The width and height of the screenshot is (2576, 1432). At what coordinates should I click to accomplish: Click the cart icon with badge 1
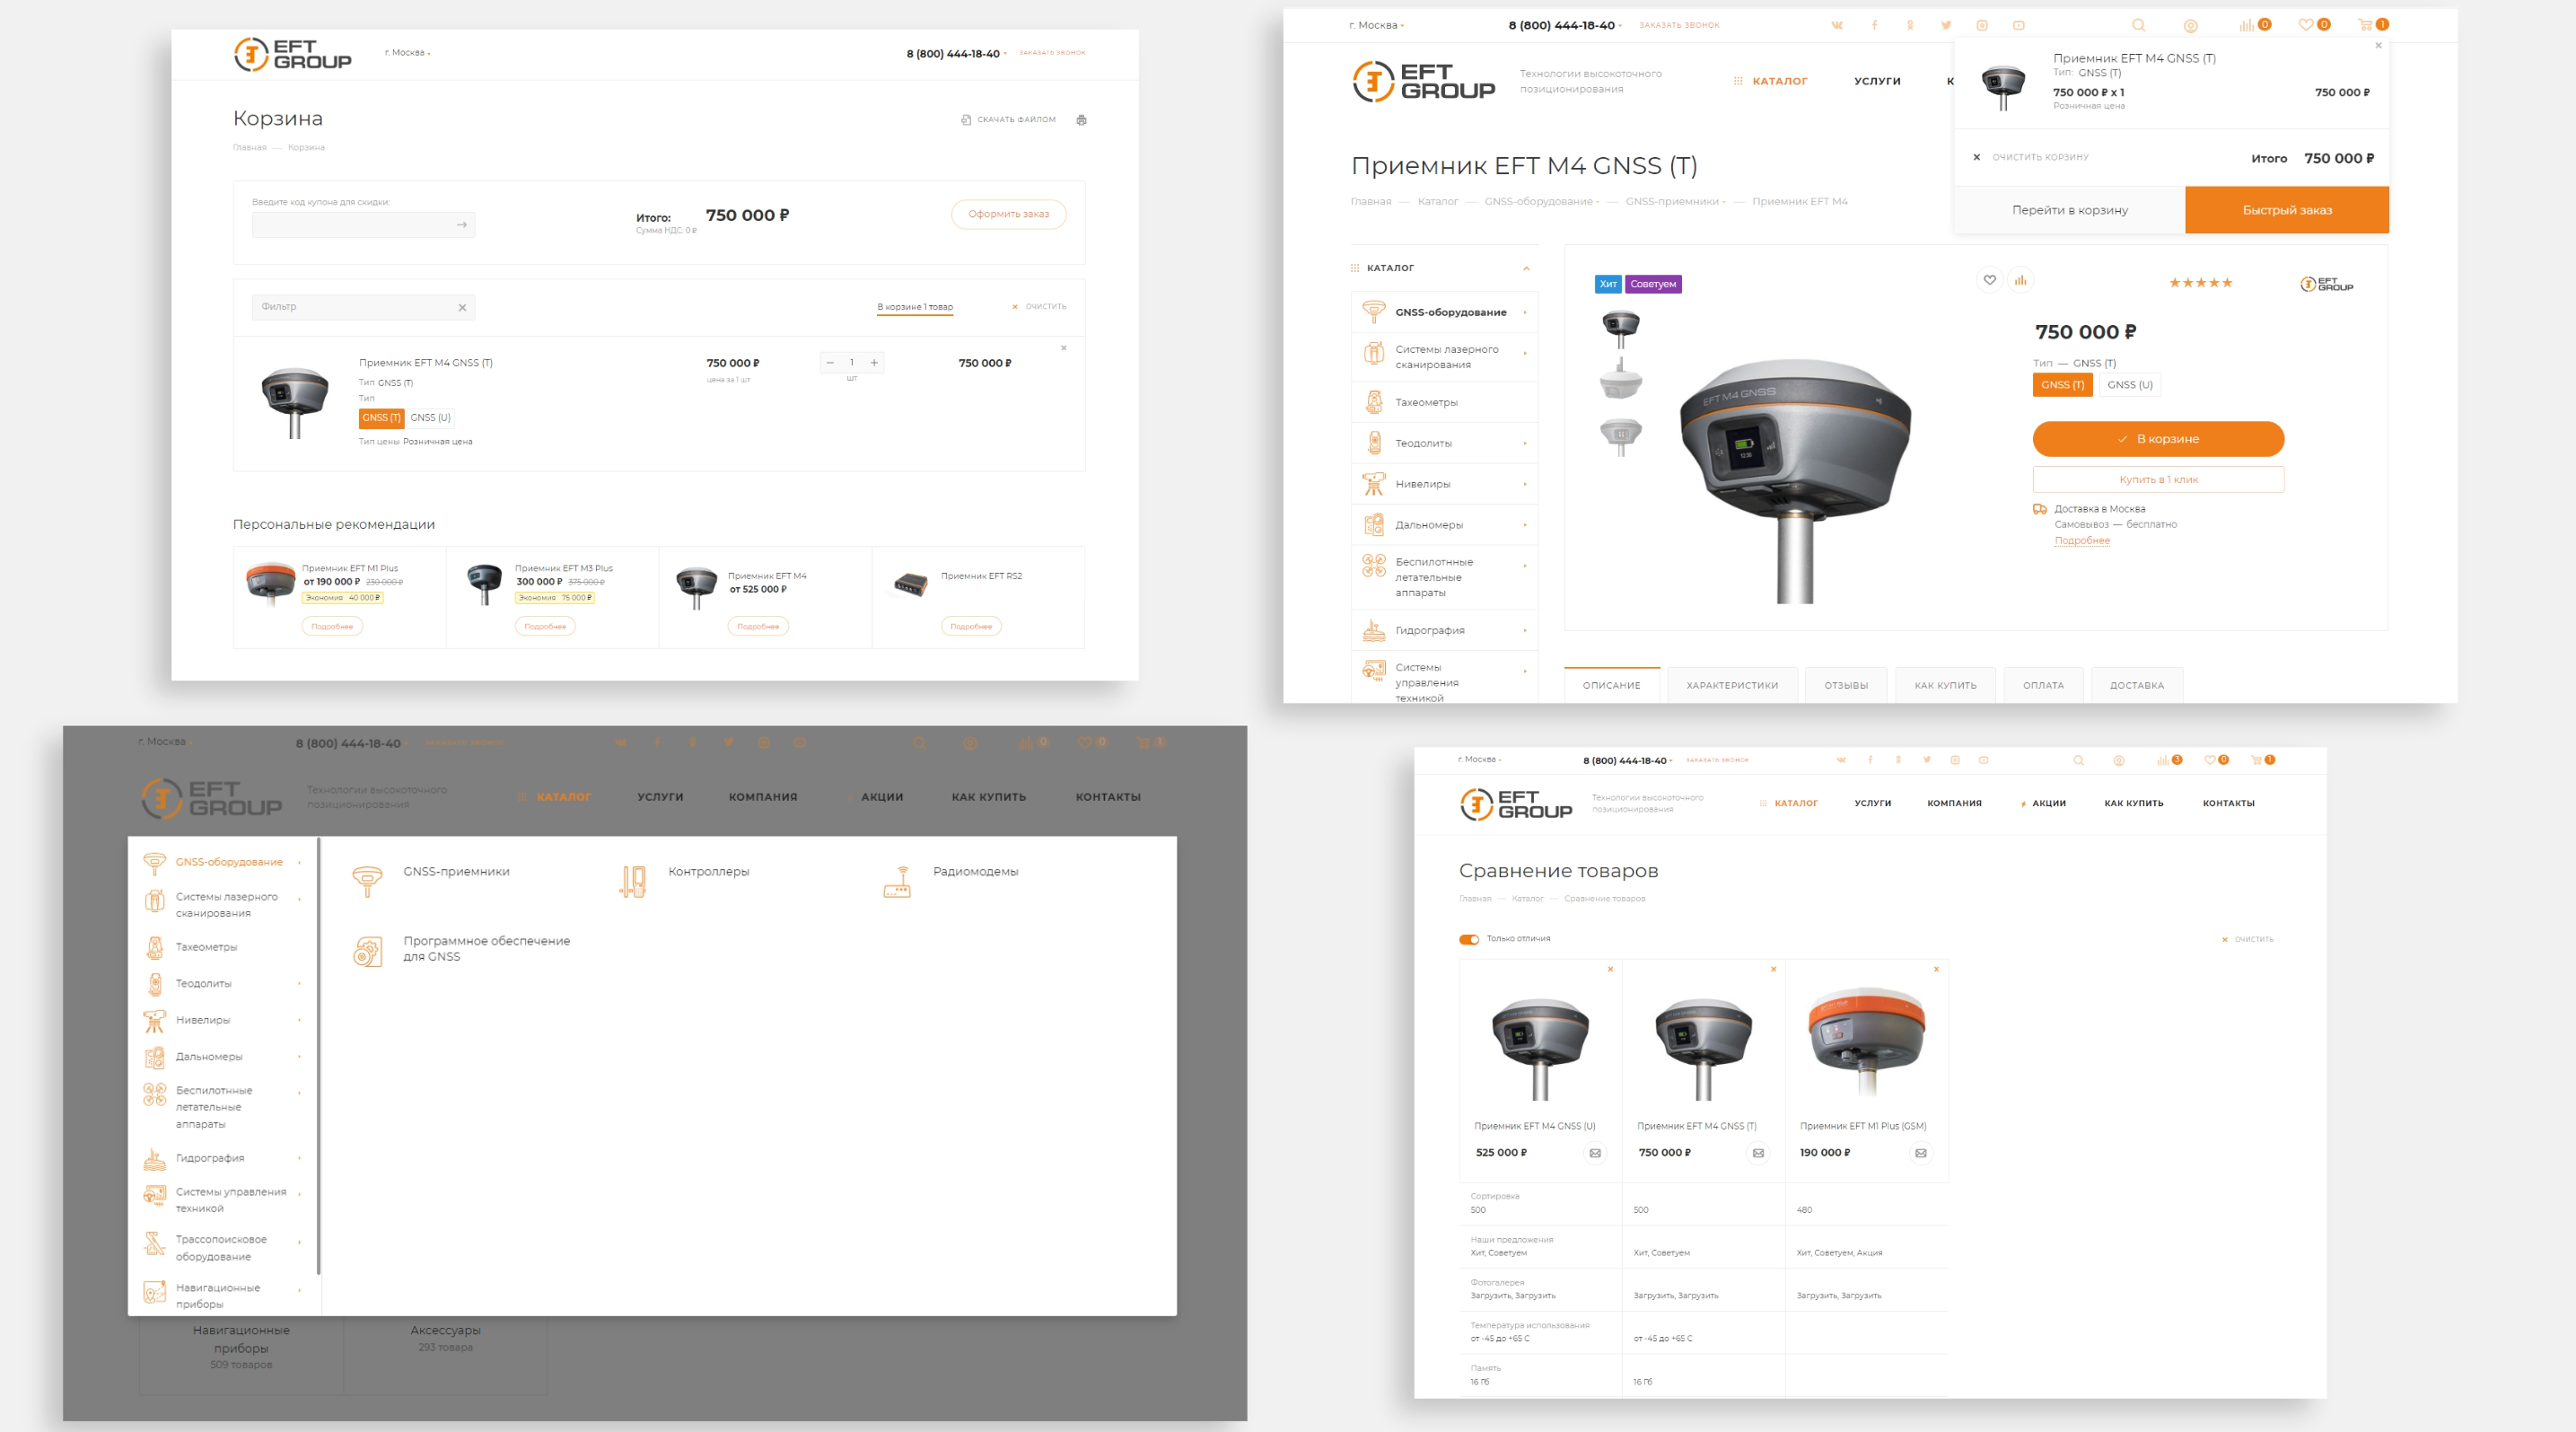[x=2366, y=25]
